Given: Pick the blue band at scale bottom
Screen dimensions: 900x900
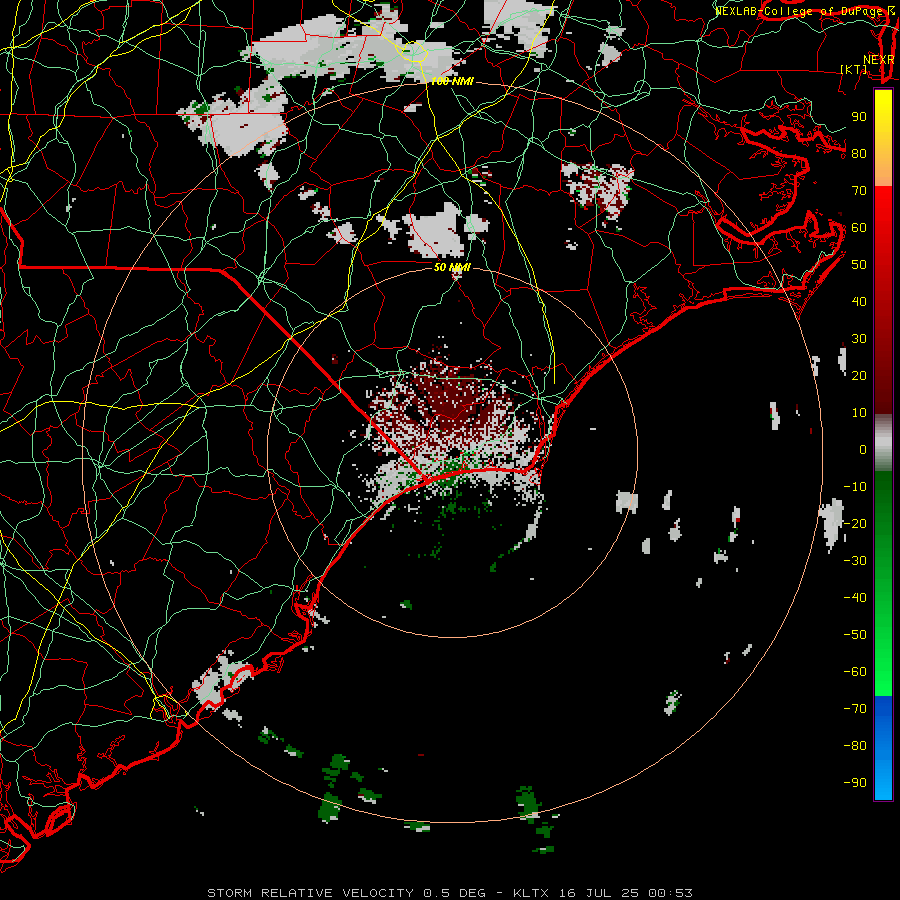Looking at the screenshot, I should [883, 748].
